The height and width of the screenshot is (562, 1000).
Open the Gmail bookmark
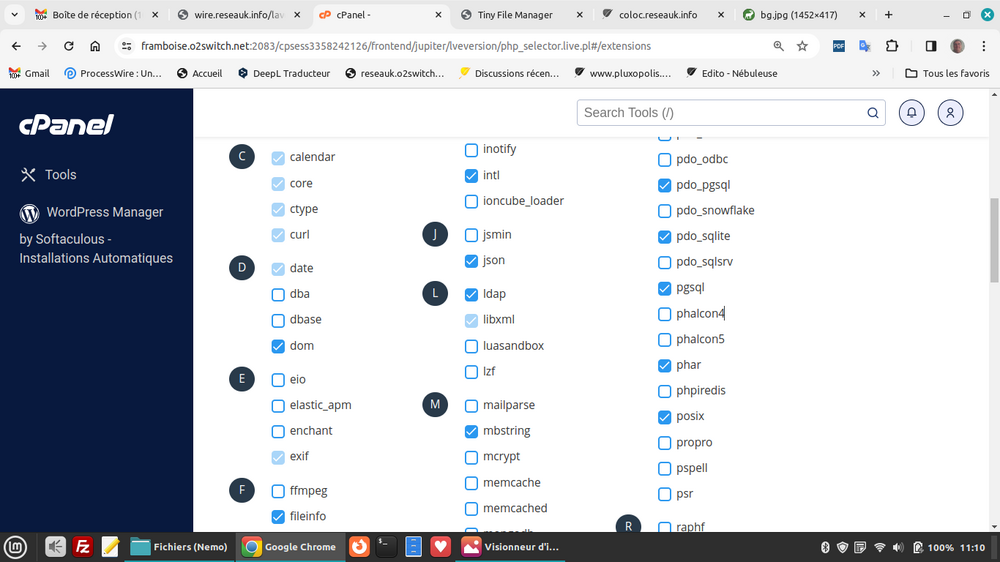(29, 73)
